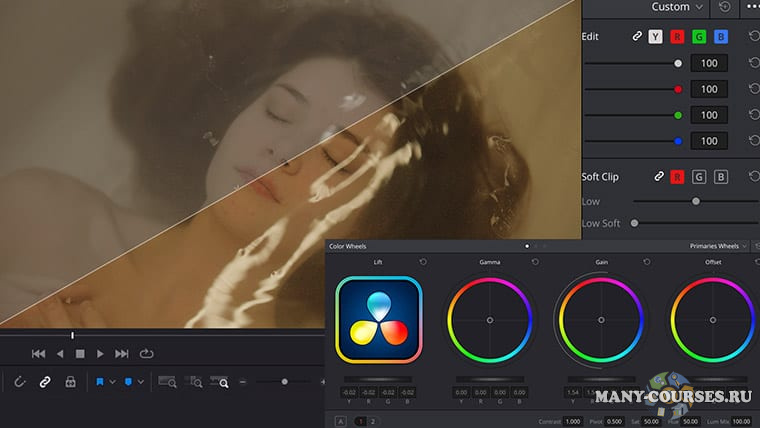Enable the B channel for Soft Clip

point(721,177)
